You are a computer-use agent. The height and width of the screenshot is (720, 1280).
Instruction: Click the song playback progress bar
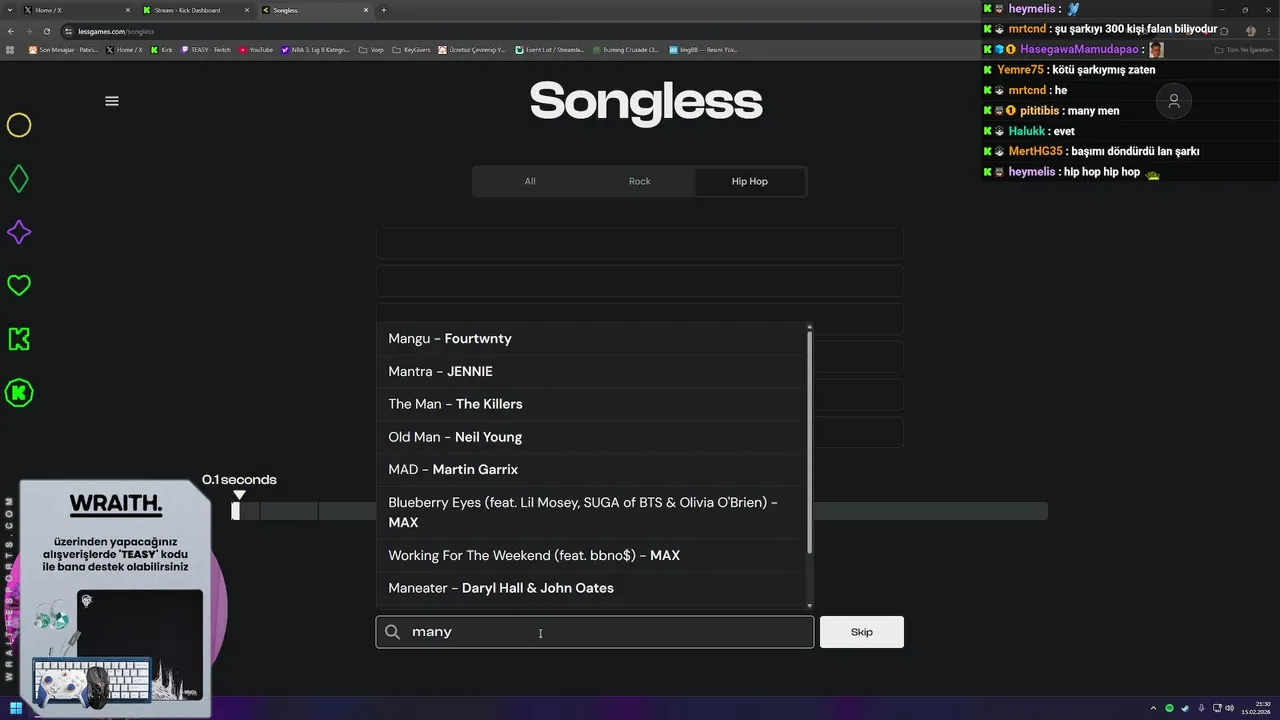(640, 511)
